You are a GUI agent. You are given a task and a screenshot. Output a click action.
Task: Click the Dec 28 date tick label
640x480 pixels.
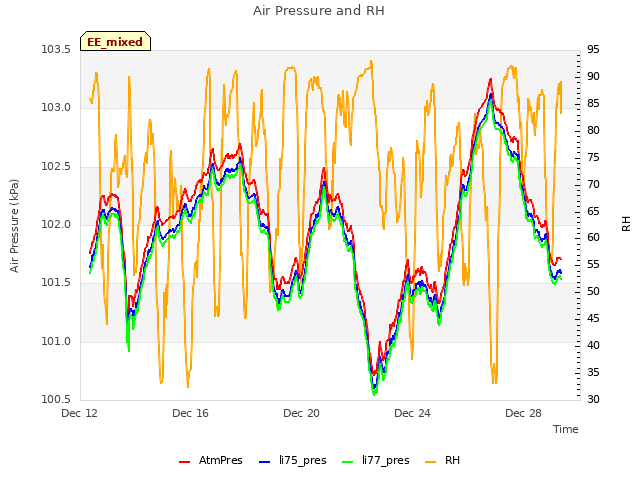(523, 413)
